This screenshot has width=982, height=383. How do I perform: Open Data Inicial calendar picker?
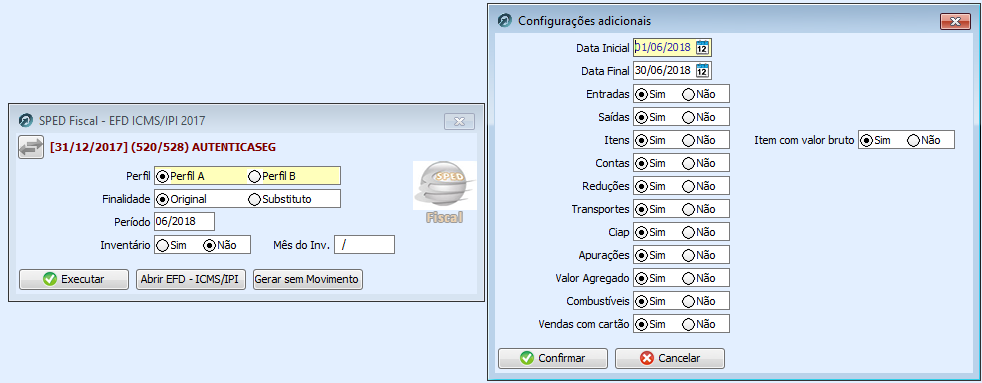(702, 48)
